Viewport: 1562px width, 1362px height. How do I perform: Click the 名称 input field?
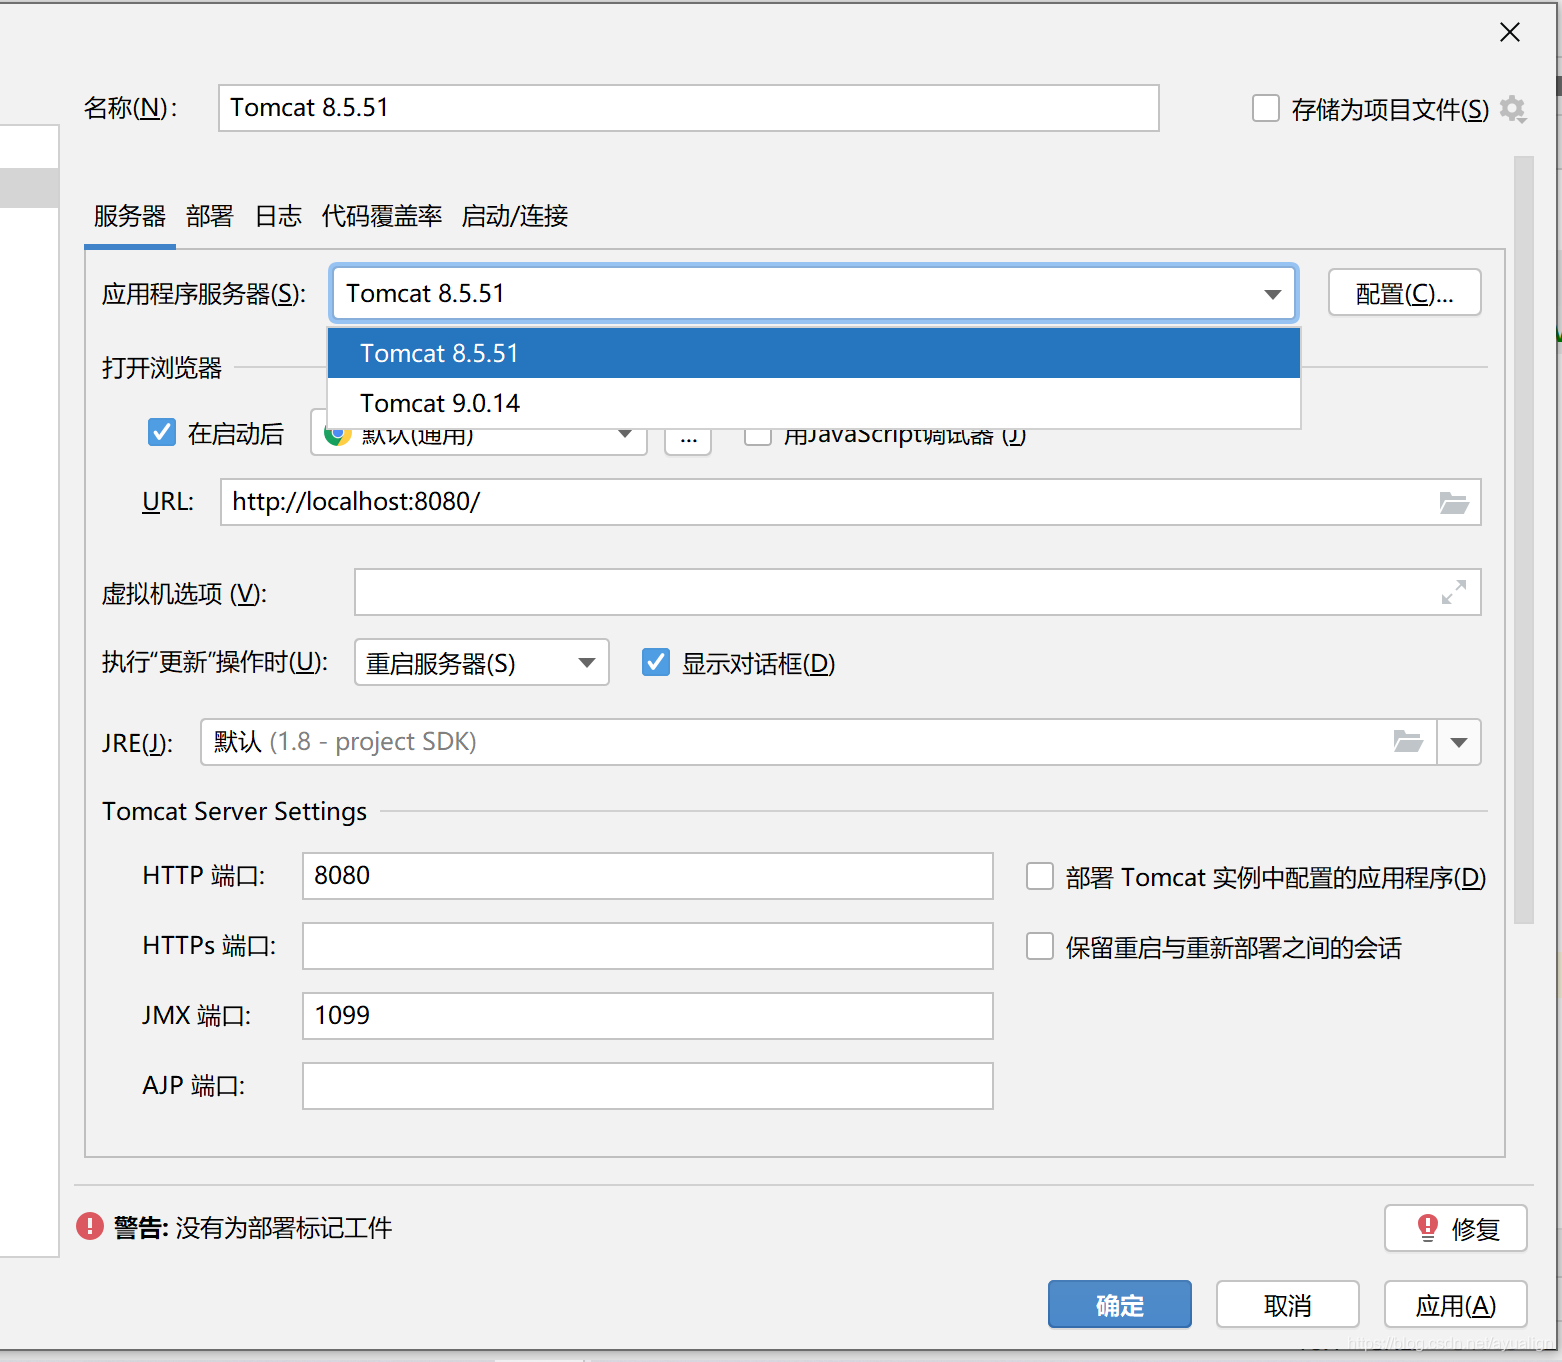click(689, 108)
